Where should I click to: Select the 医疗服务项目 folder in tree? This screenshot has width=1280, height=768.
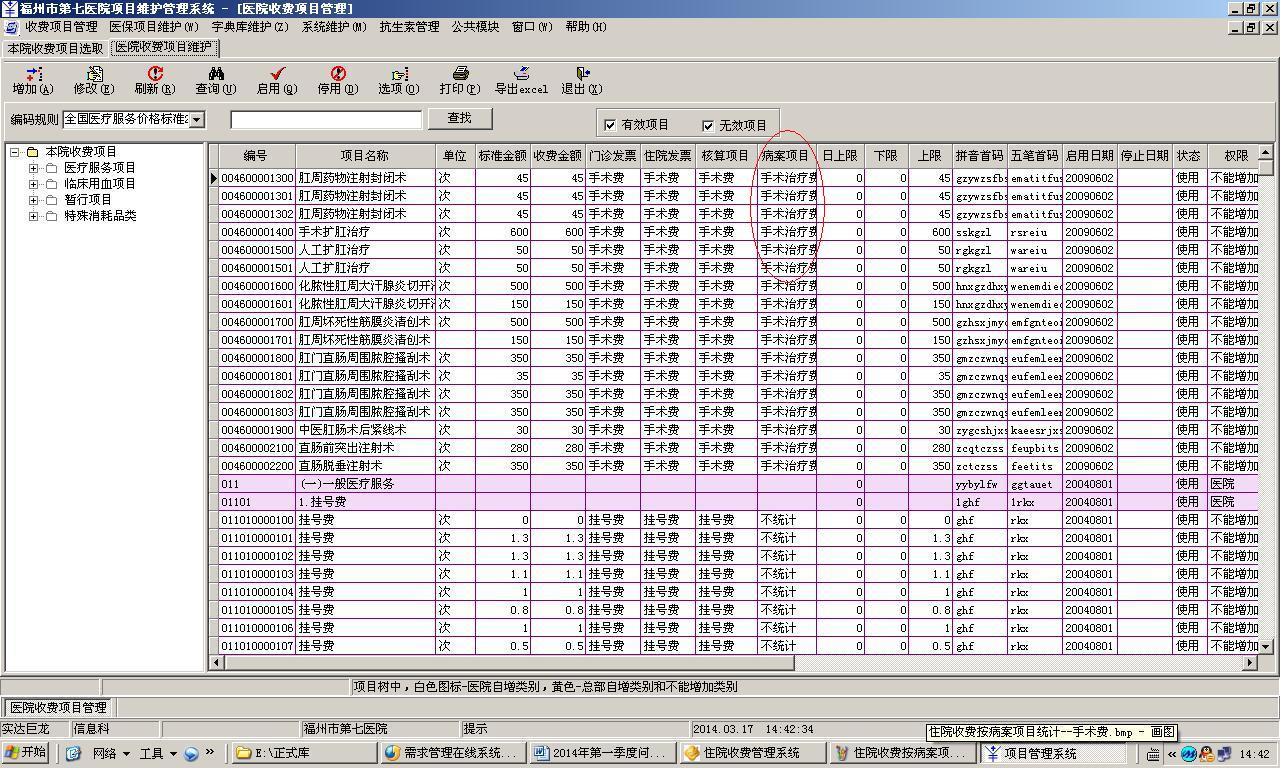tap(100, 168)
